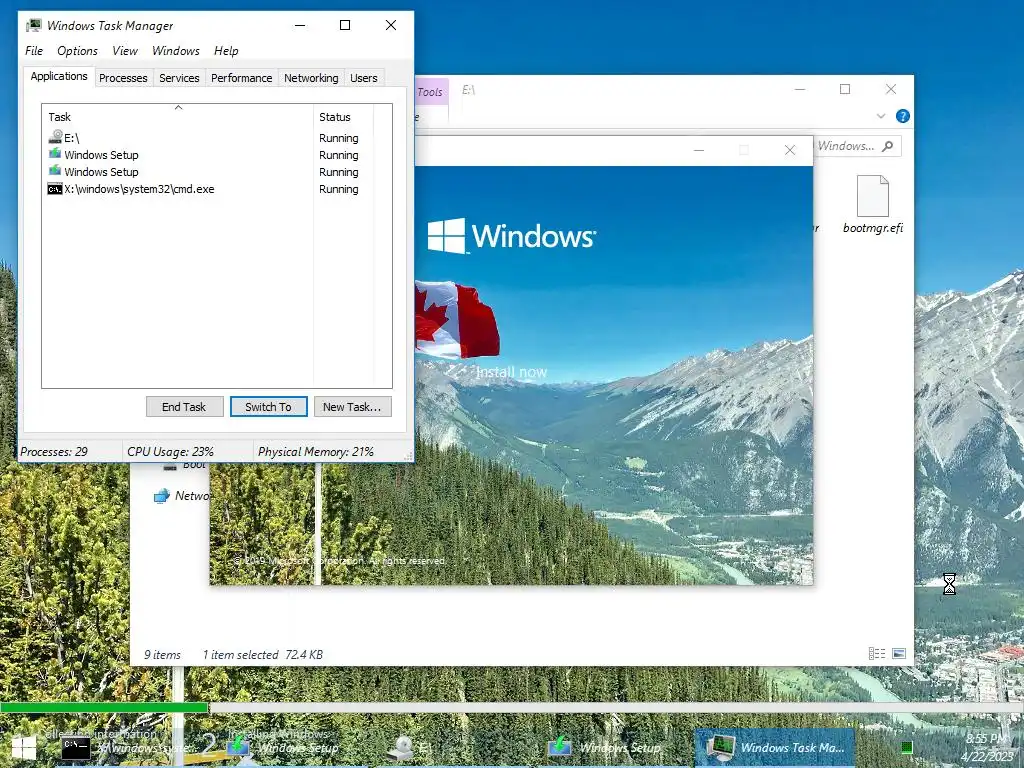The image size is (1024, 768).
Task: Click the Explorer search box
Action: 857,146
